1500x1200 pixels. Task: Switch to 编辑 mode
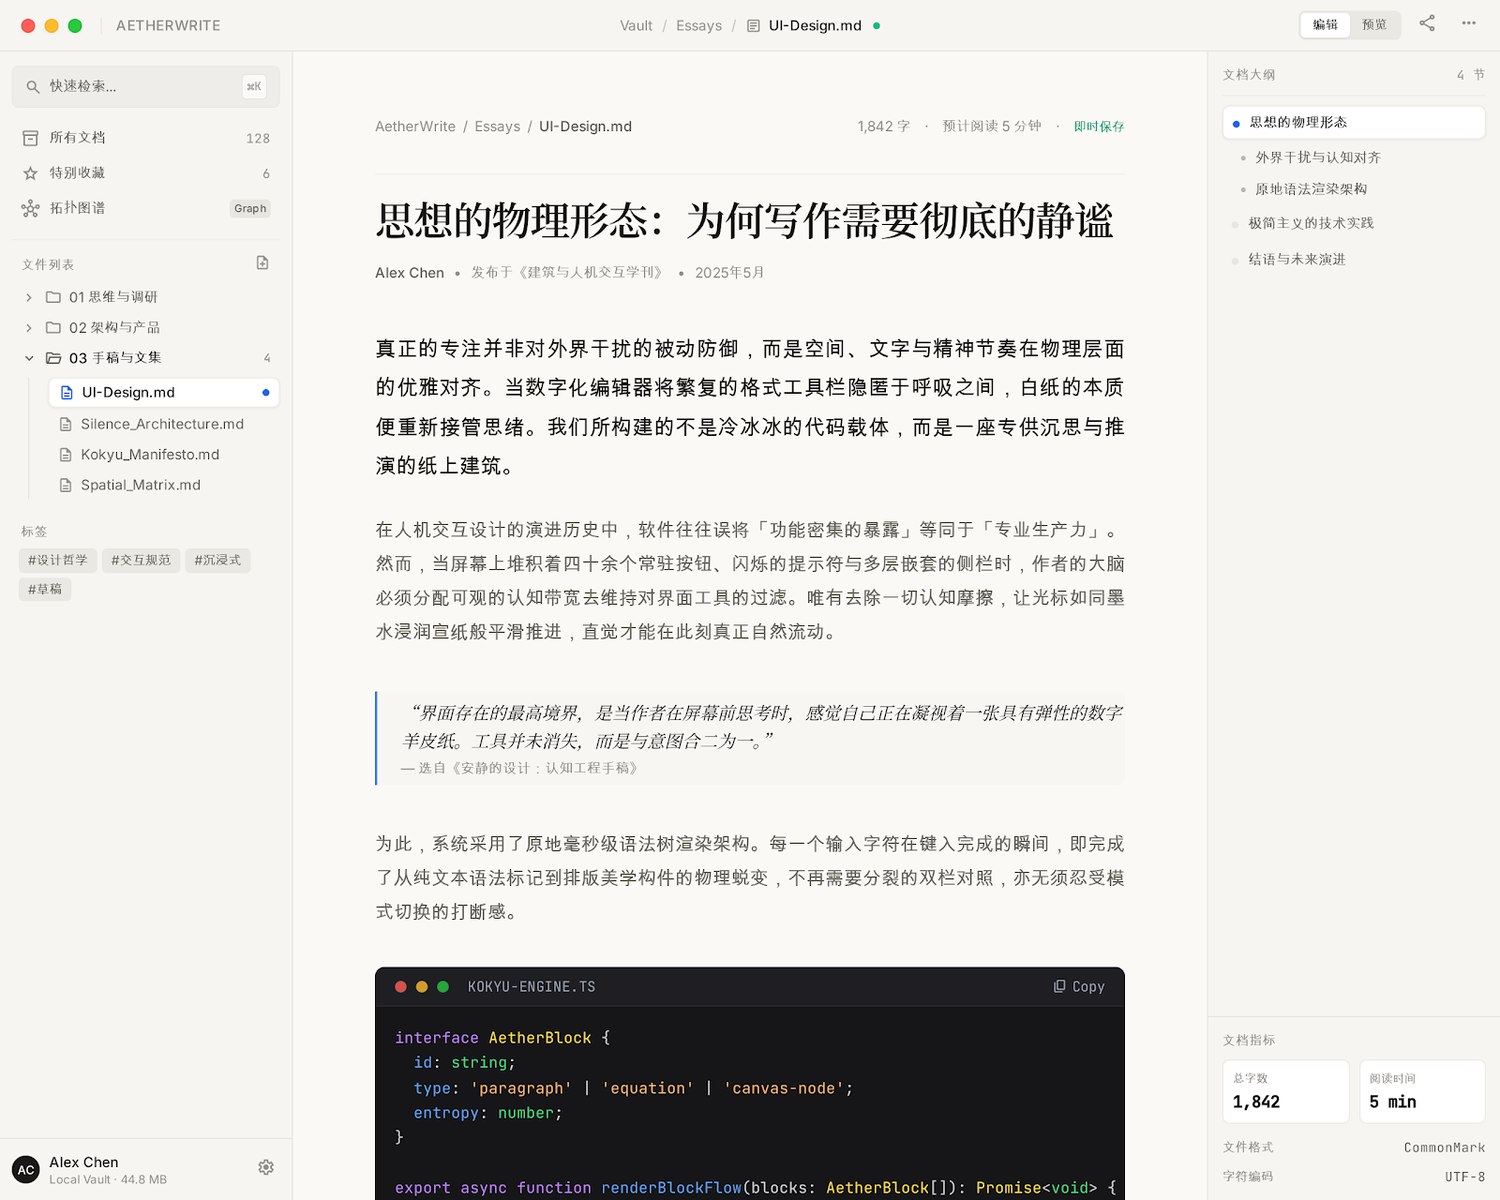1326,25
